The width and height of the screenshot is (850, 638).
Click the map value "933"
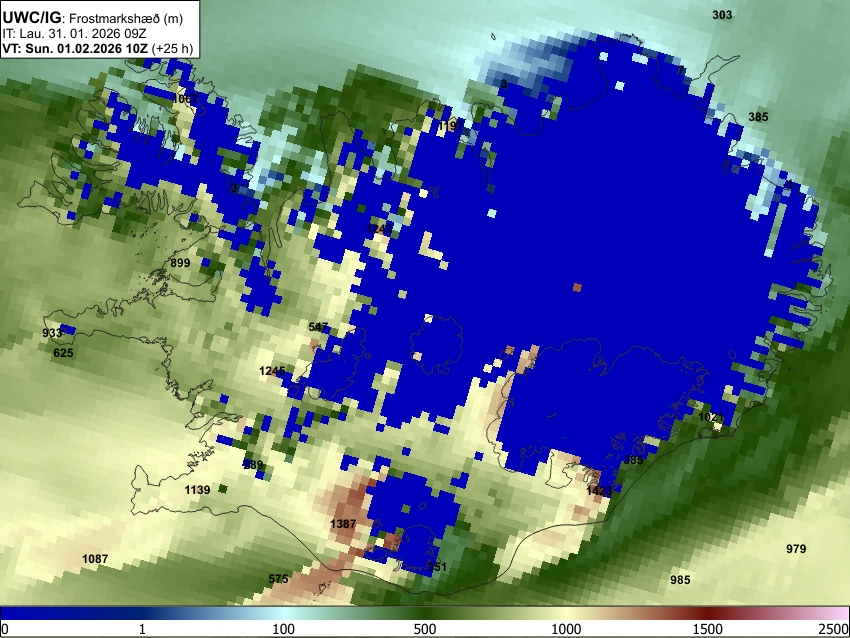(x=52, y=333)
